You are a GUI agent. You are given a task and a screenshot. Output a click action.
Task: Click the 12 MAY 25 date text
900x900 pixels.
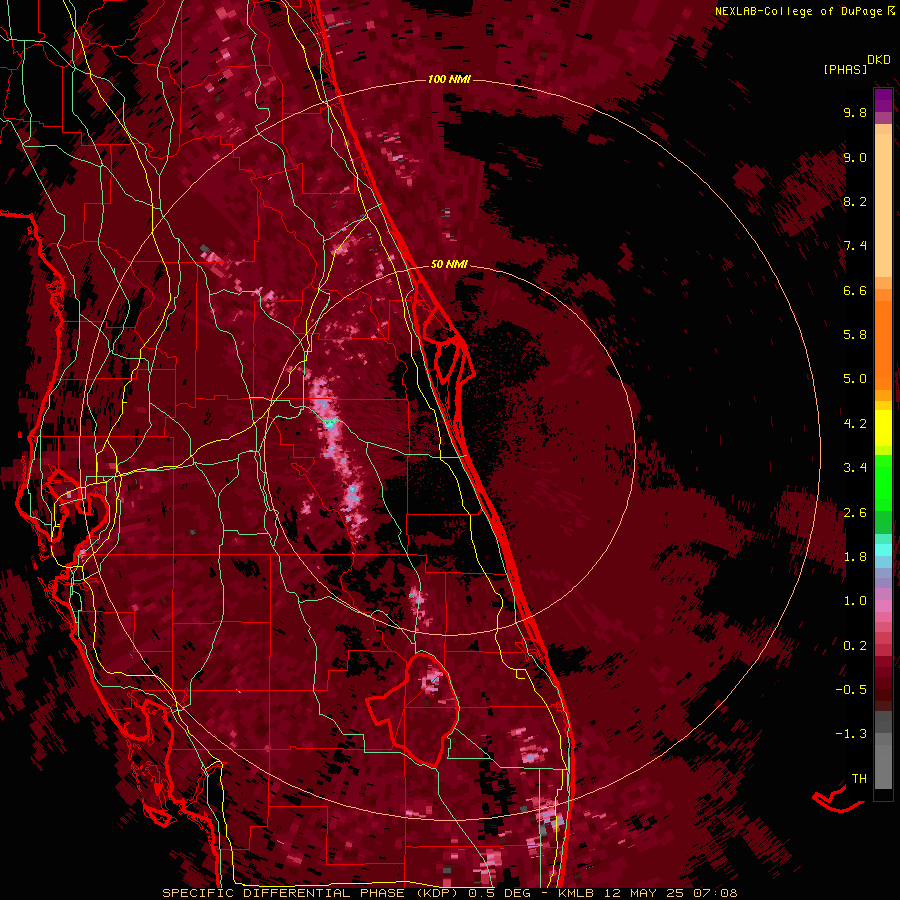(645, 893)
